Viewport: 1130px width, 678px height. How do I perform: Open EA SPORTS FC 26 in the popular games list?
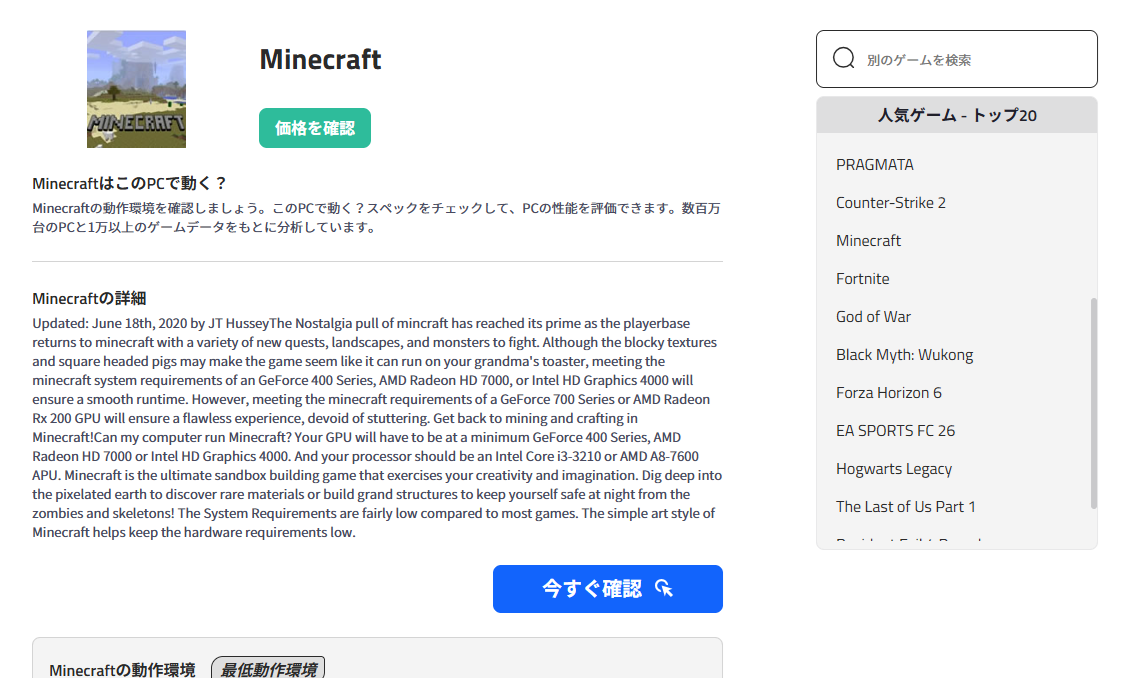click(895, 431)
